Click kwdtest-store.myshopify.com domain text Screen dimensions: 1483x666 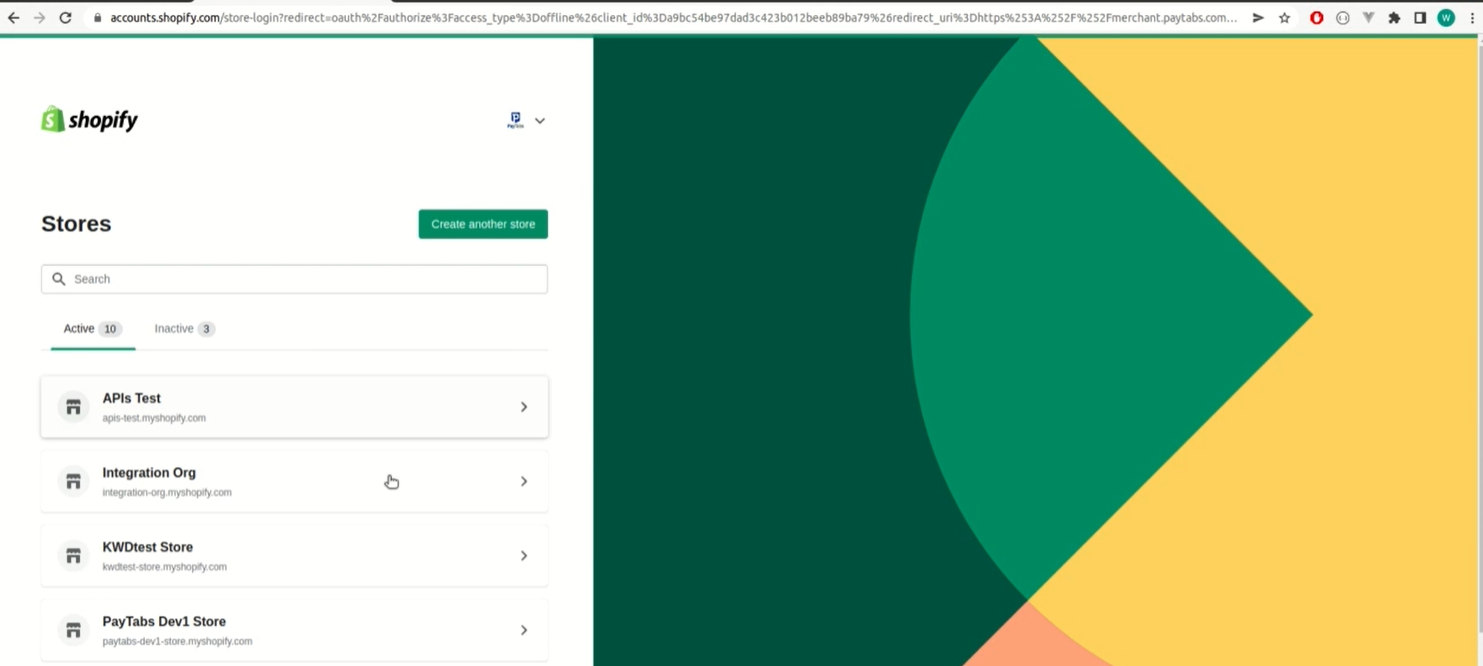click(164, 567)
